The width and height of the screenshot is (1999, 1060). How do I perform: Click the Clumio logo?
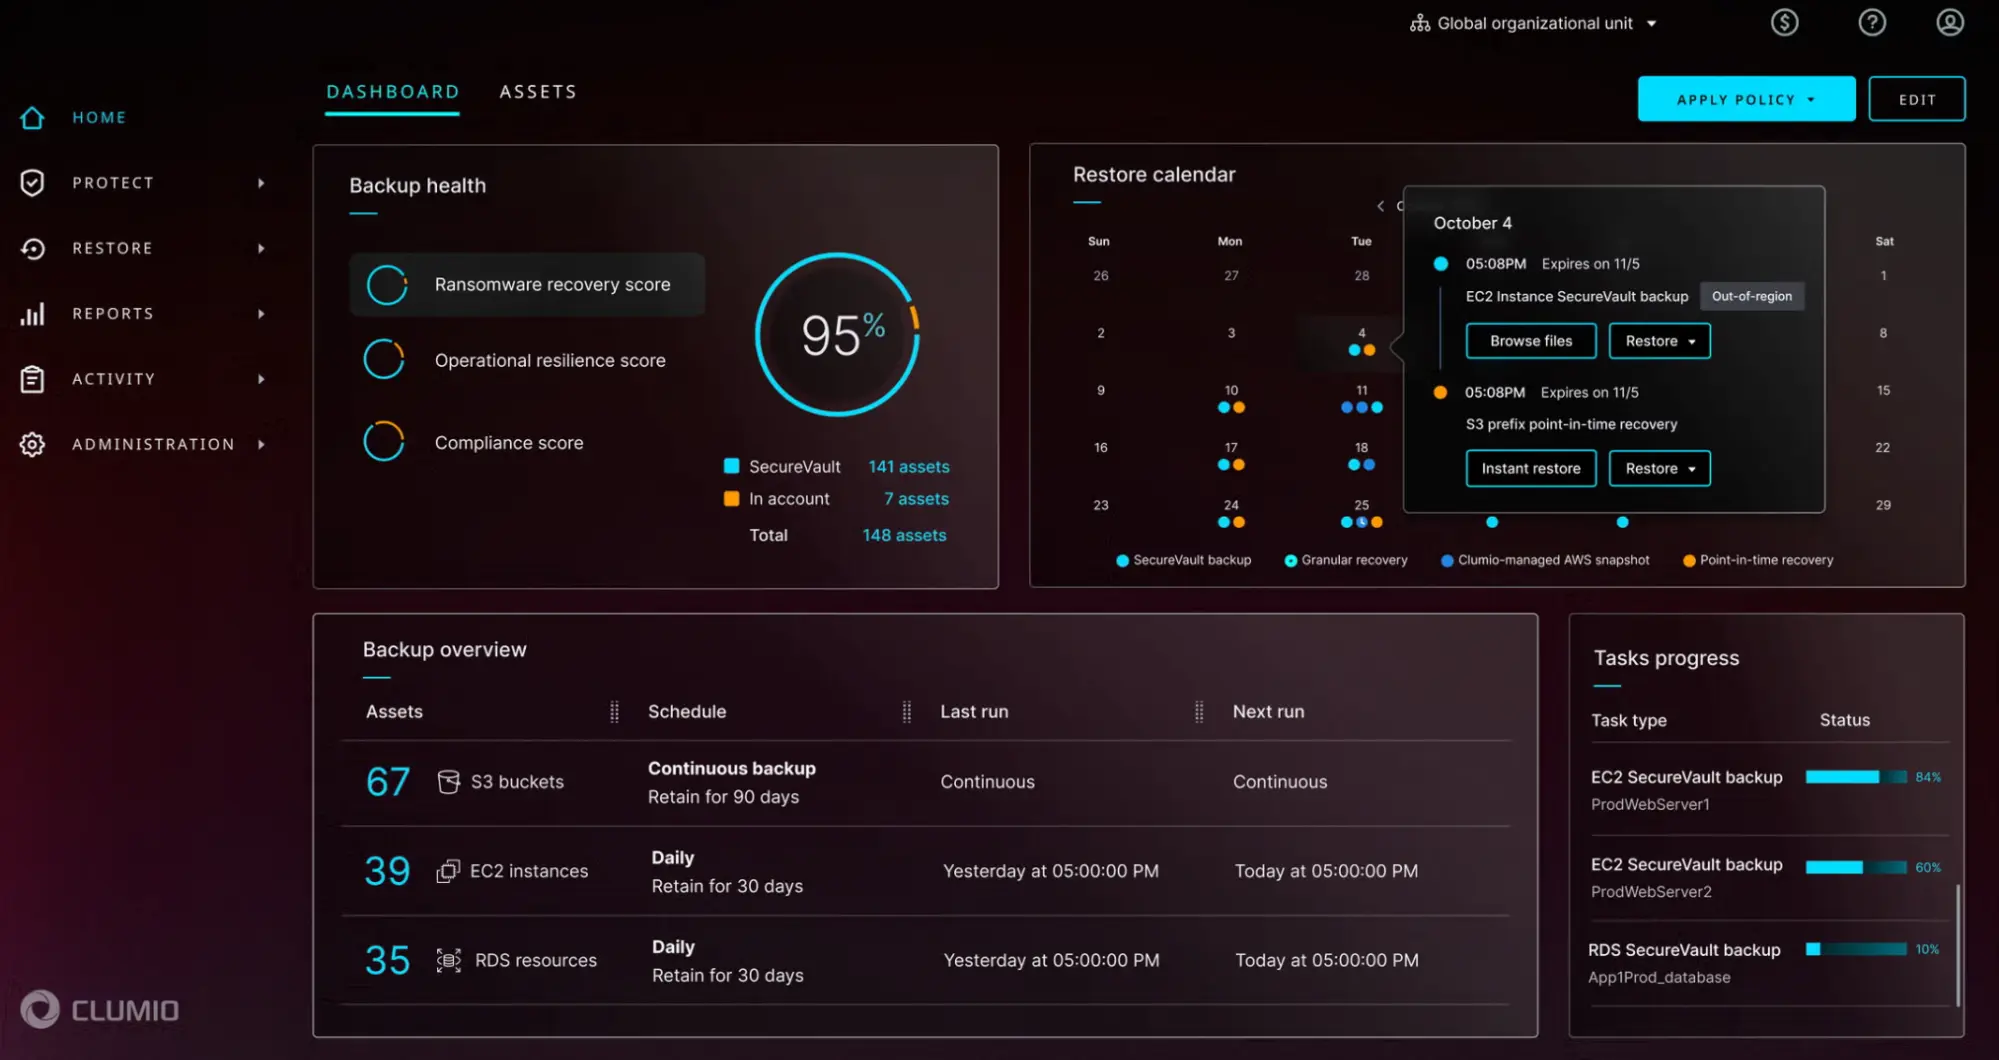click(100, 1010)
